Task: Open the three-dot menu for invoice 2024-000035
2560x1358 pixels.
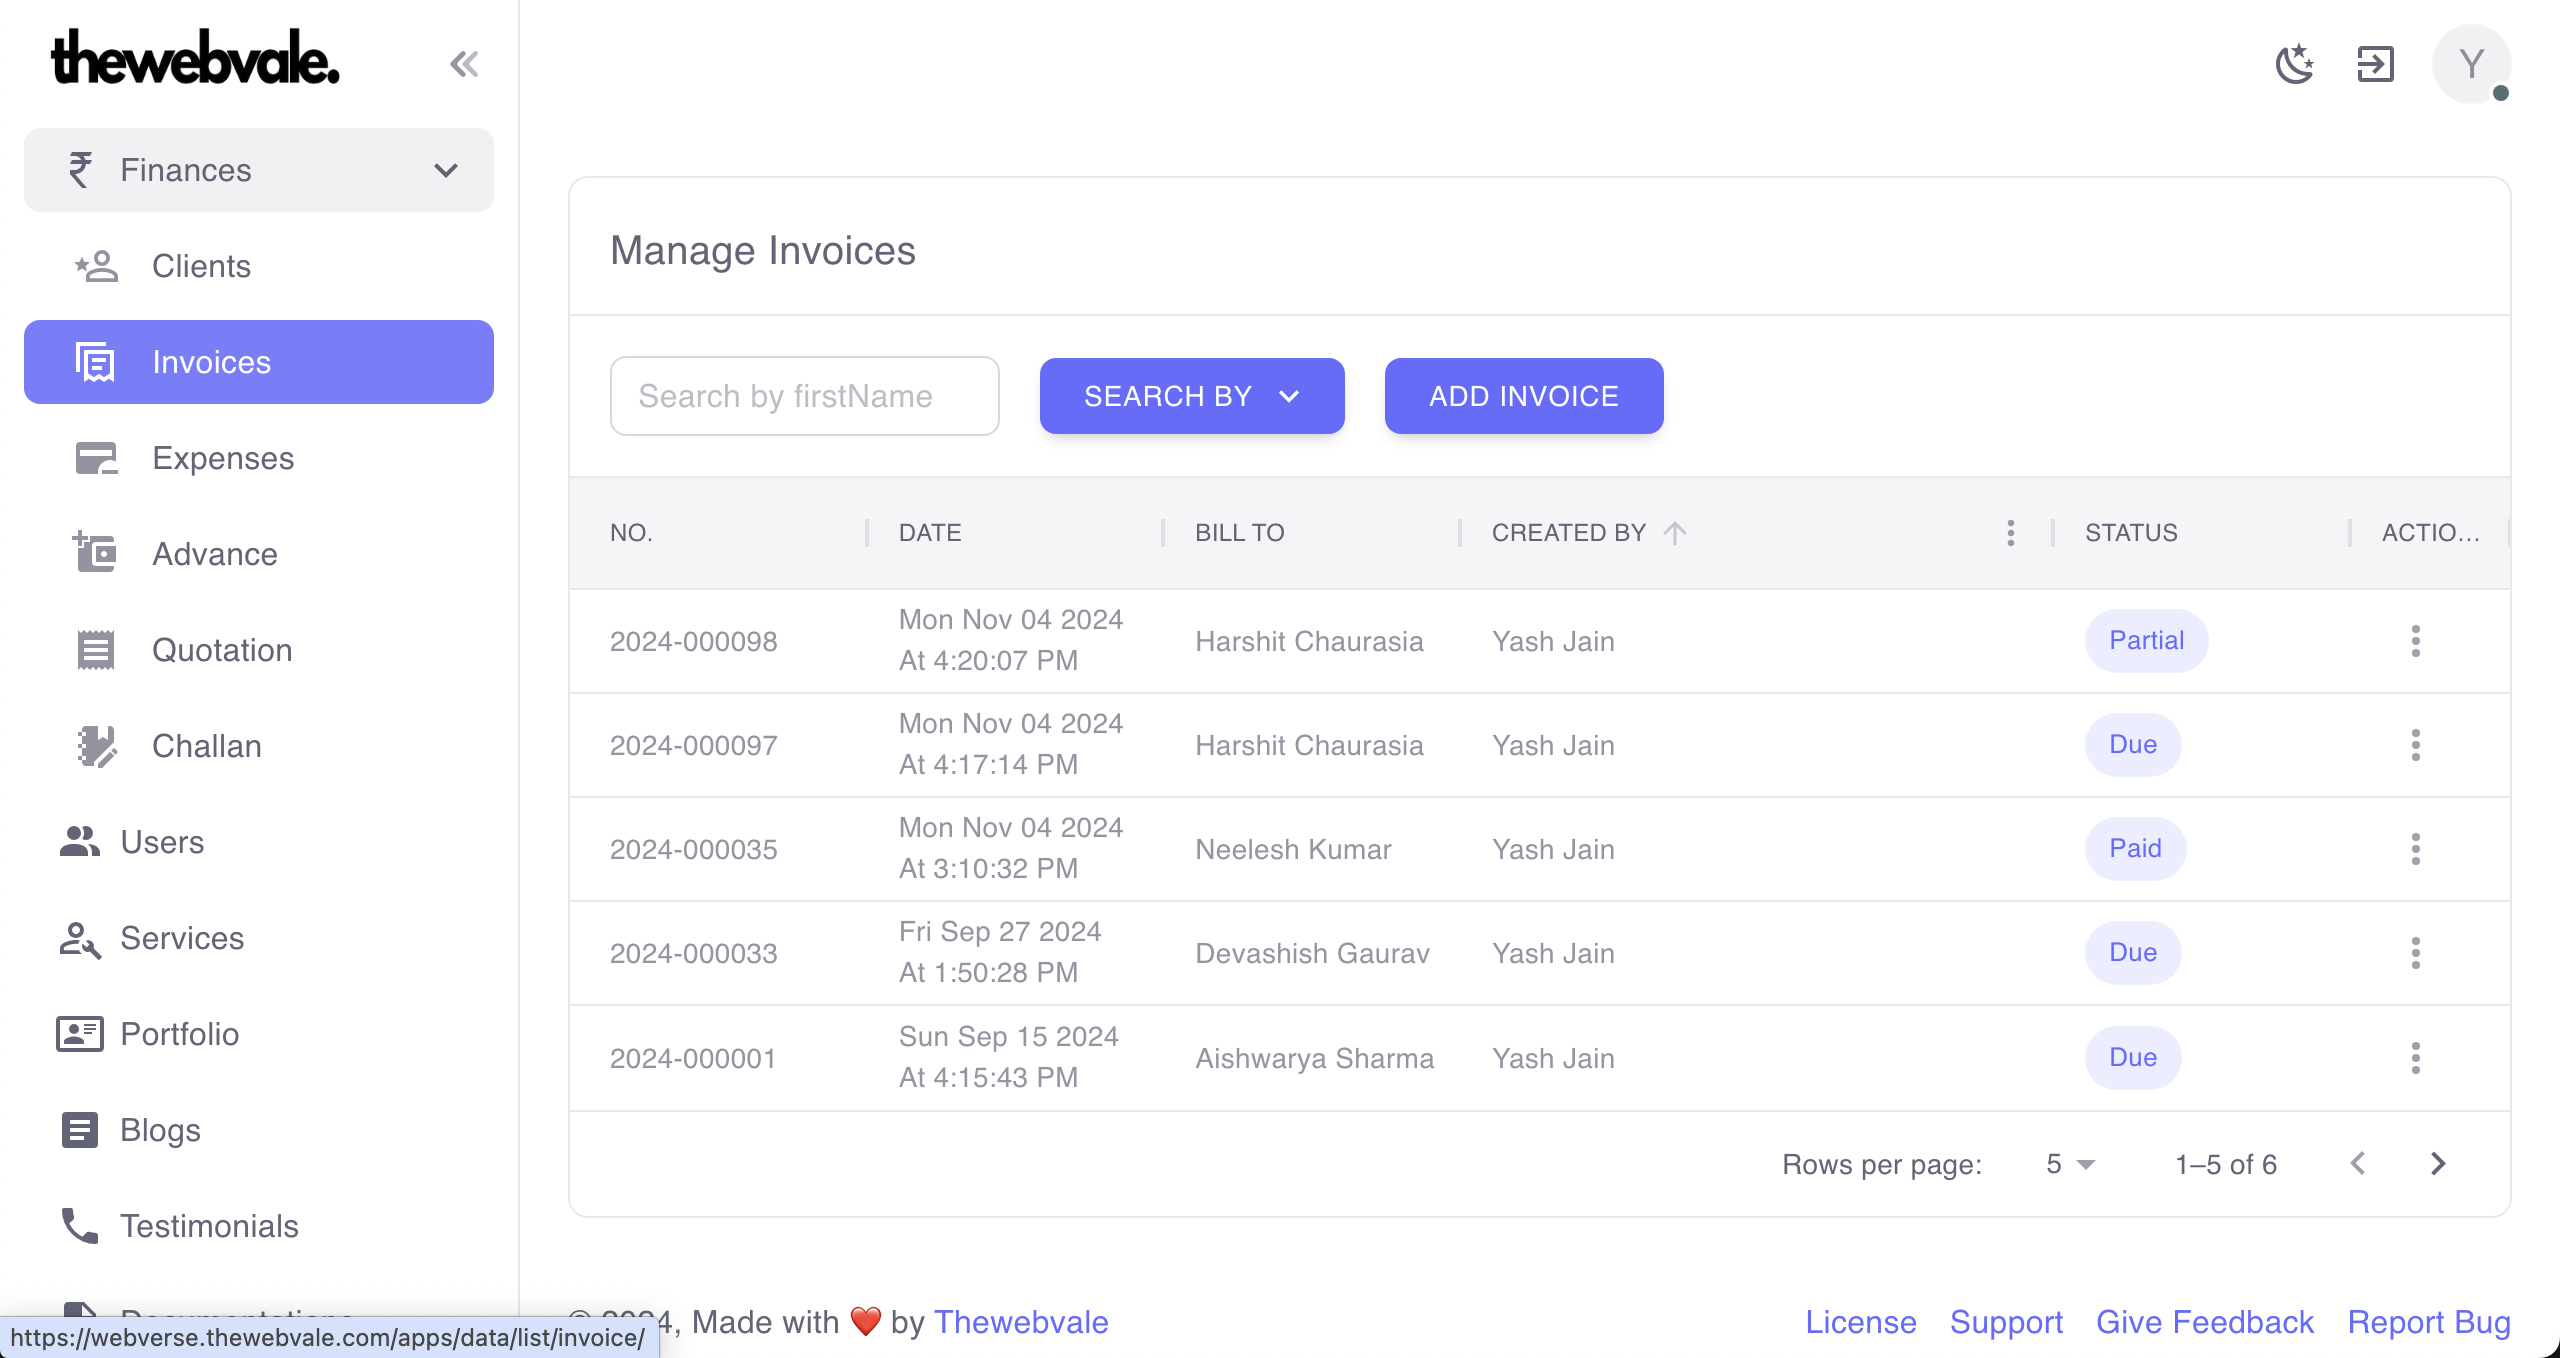Action: (x=2415, y=849)
